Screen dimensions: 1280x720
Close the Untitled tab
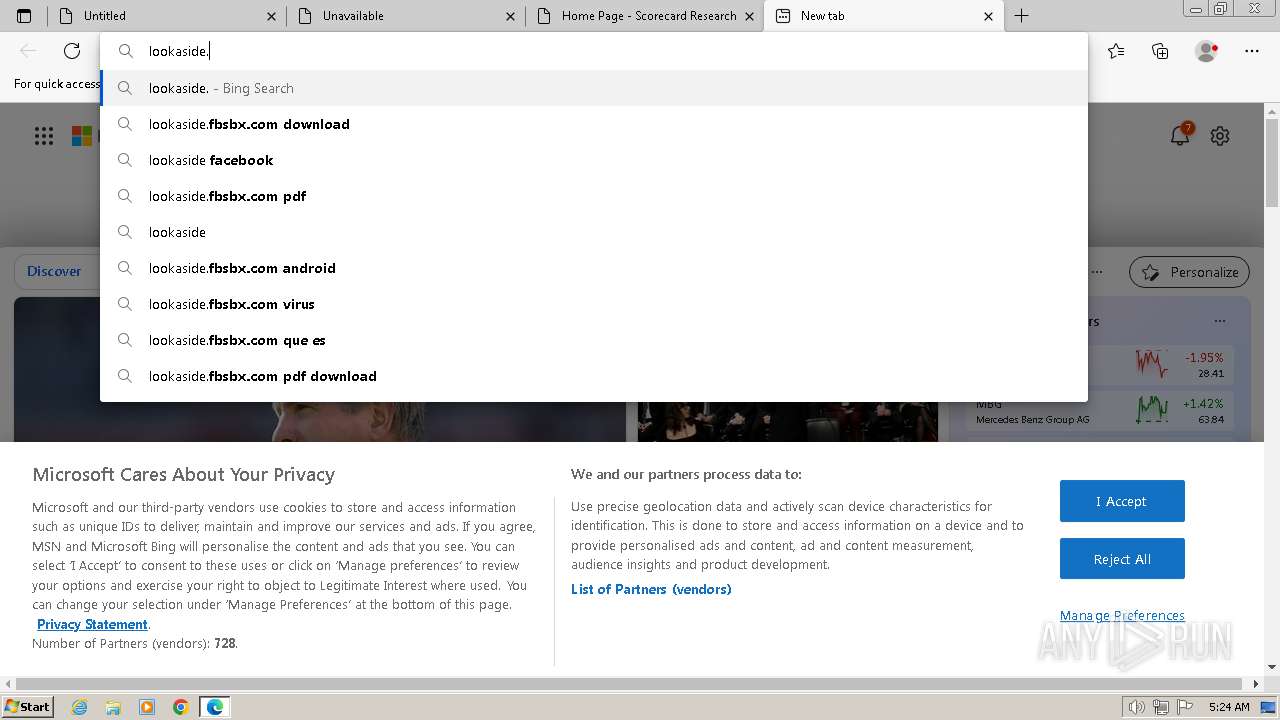click(x=272, y=16)
